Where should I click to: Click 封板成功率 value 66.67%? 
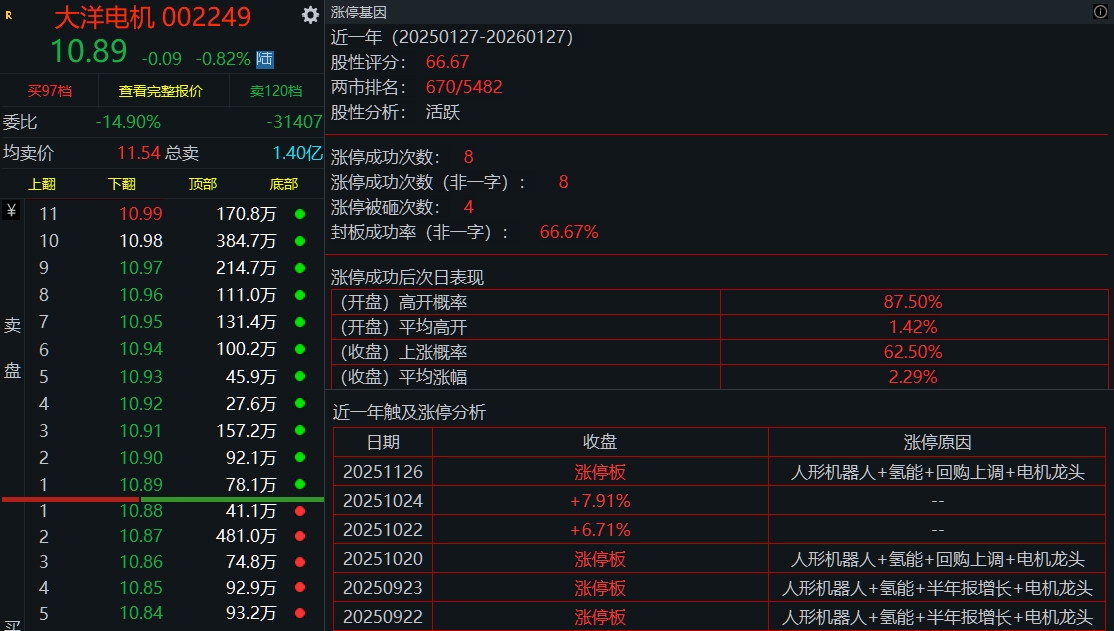tap(569, 232)
